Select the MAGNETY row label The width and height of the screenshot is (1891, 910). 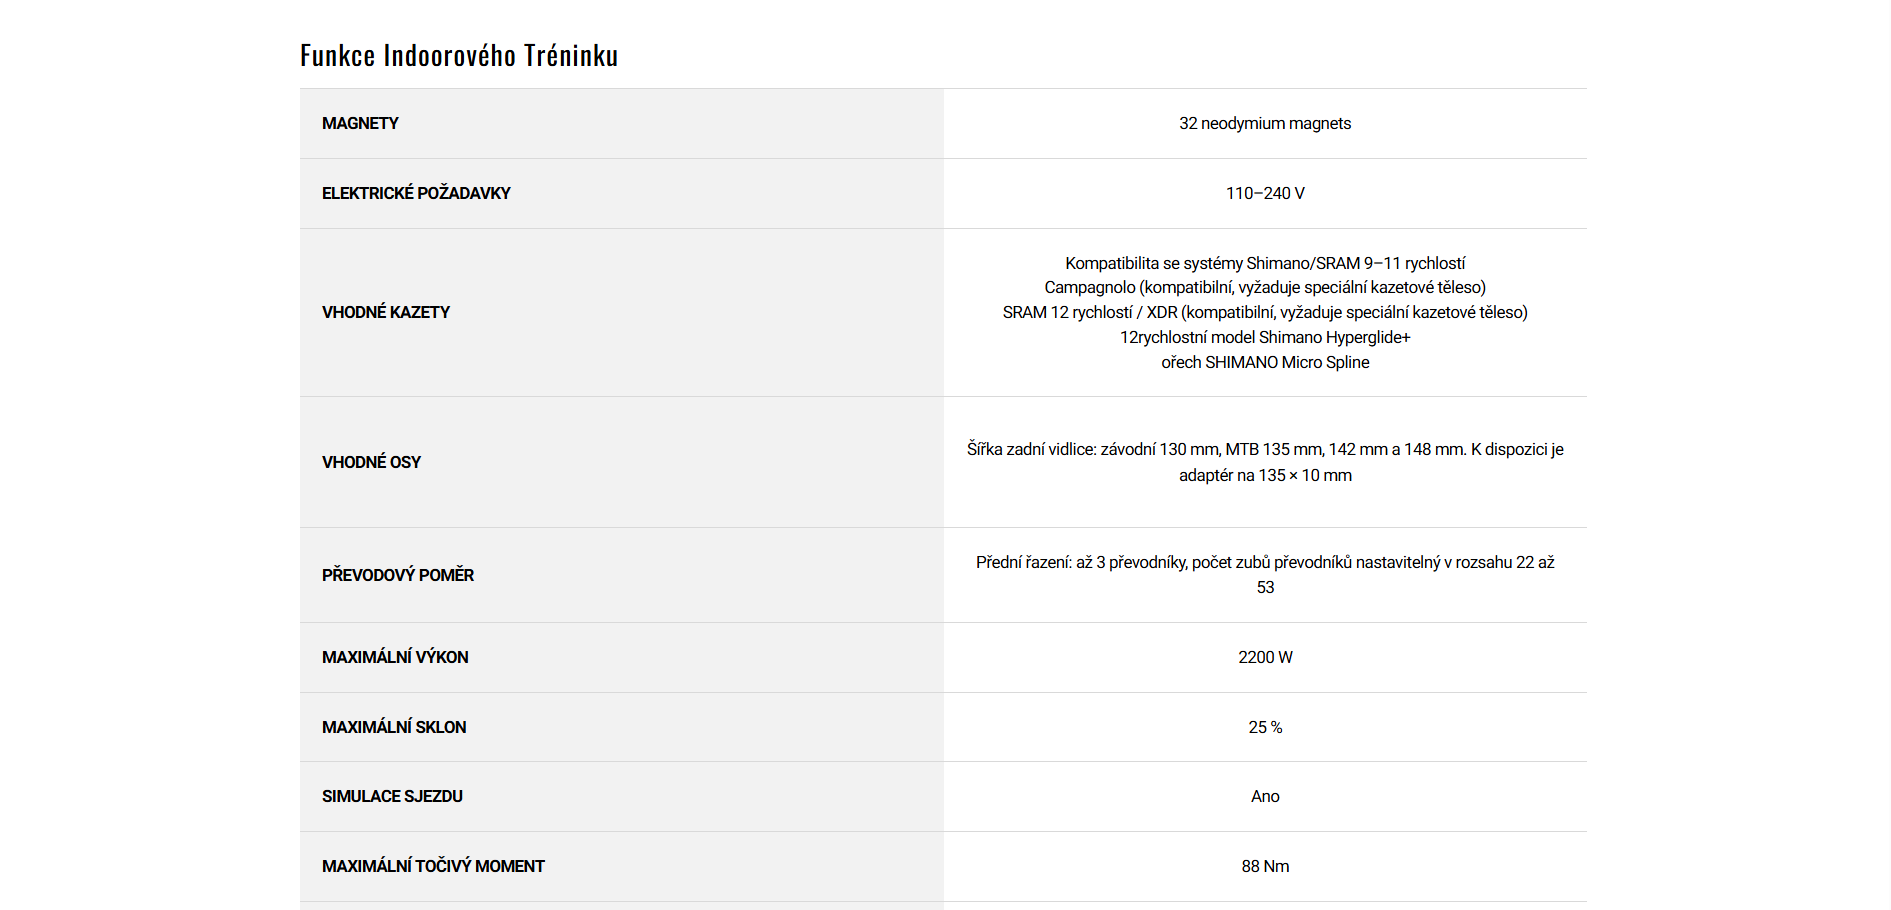coord(360,123)
